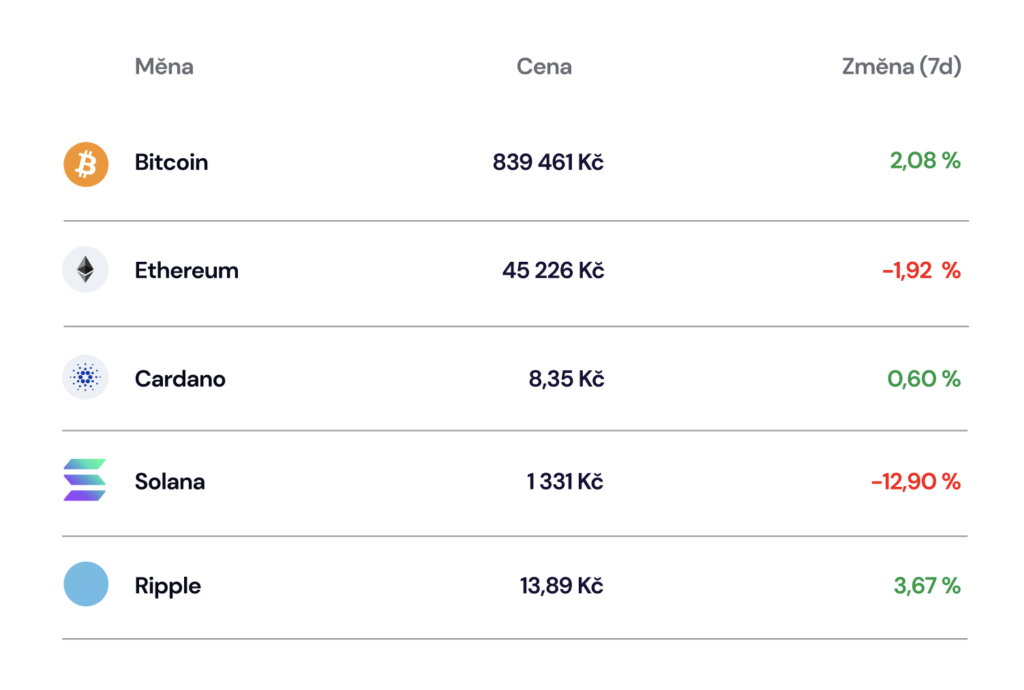Open the Solana currency name link
This screenshot has width=1024, height=690.
pyautogui.click(x=170, y=481)
